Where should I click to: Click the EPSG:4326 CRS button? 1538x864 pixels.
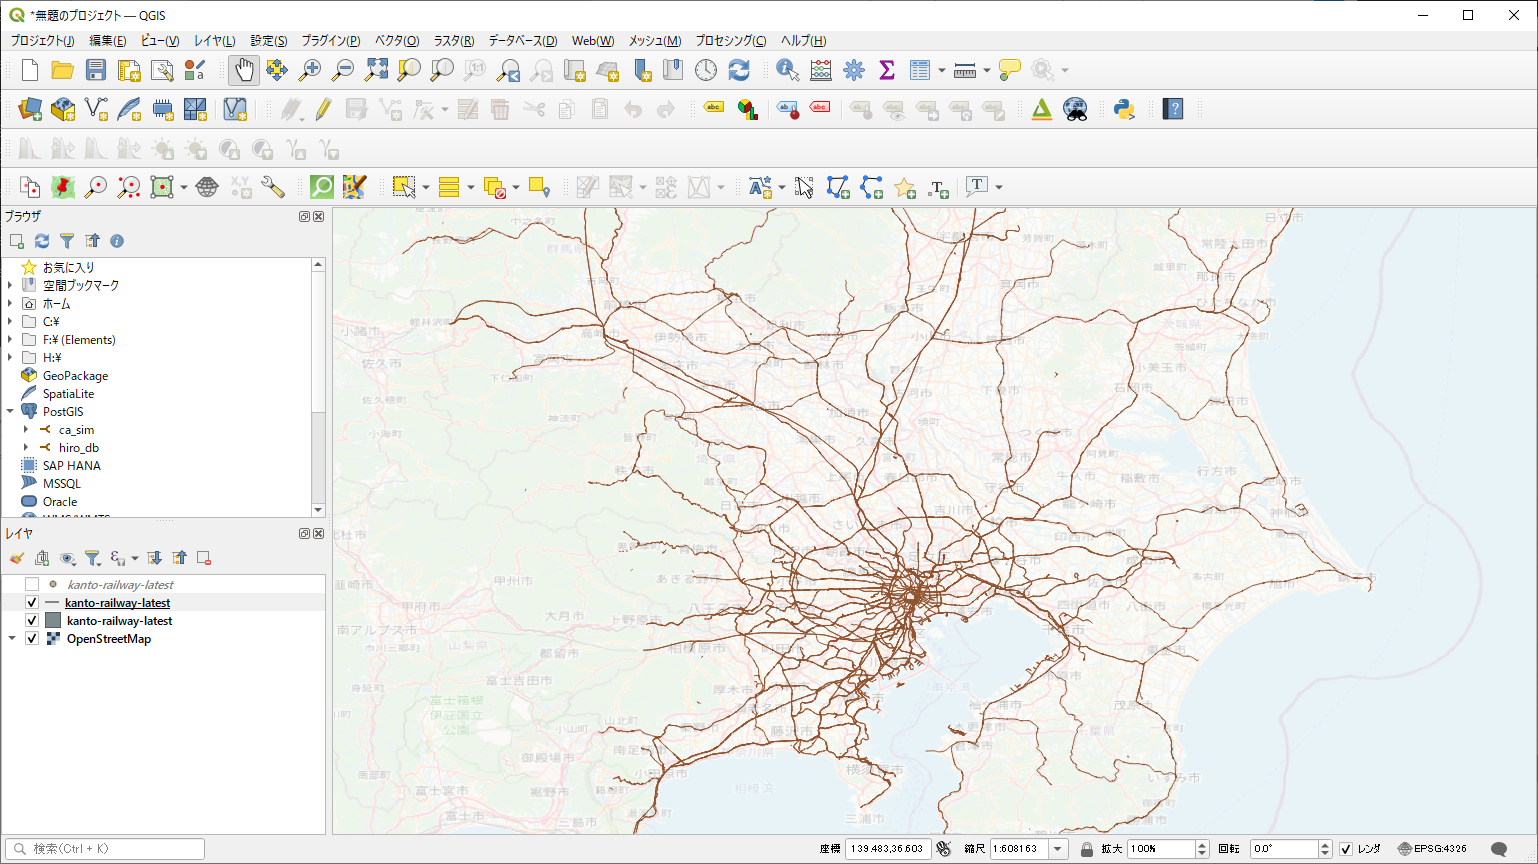1433,849
